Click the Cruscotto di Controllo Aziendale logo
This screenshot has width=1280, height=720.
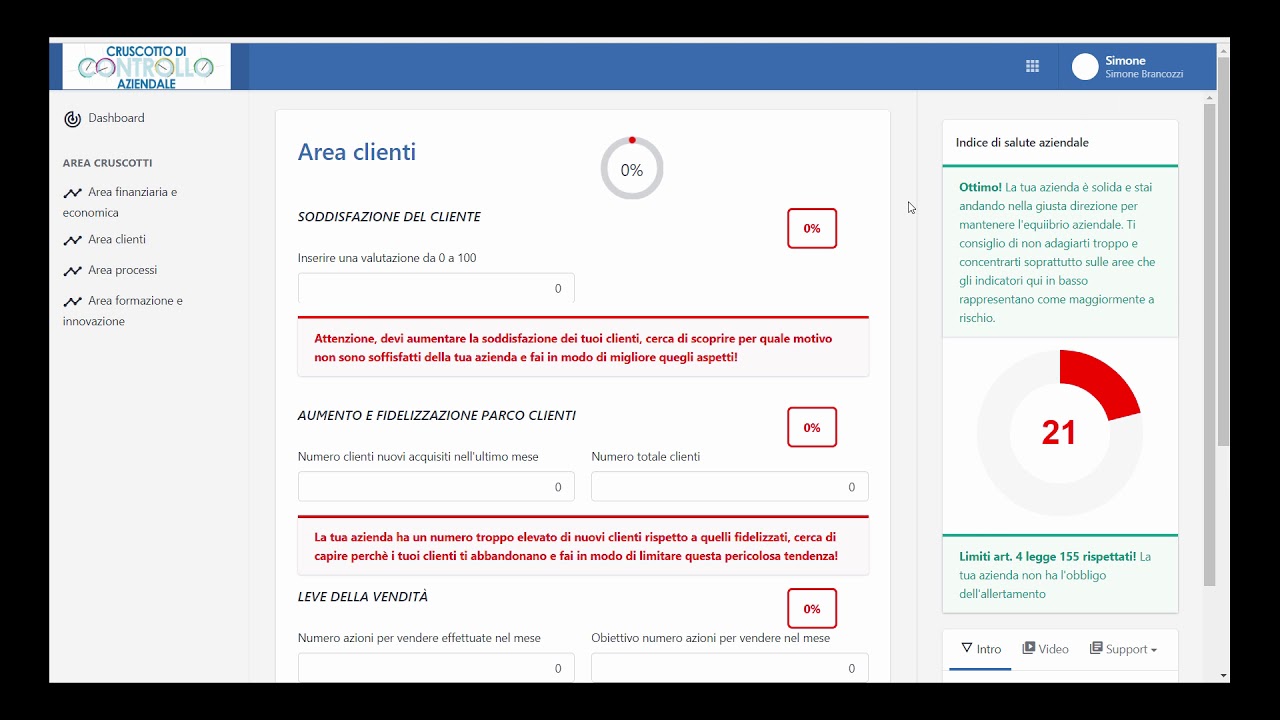coord(146,66)
